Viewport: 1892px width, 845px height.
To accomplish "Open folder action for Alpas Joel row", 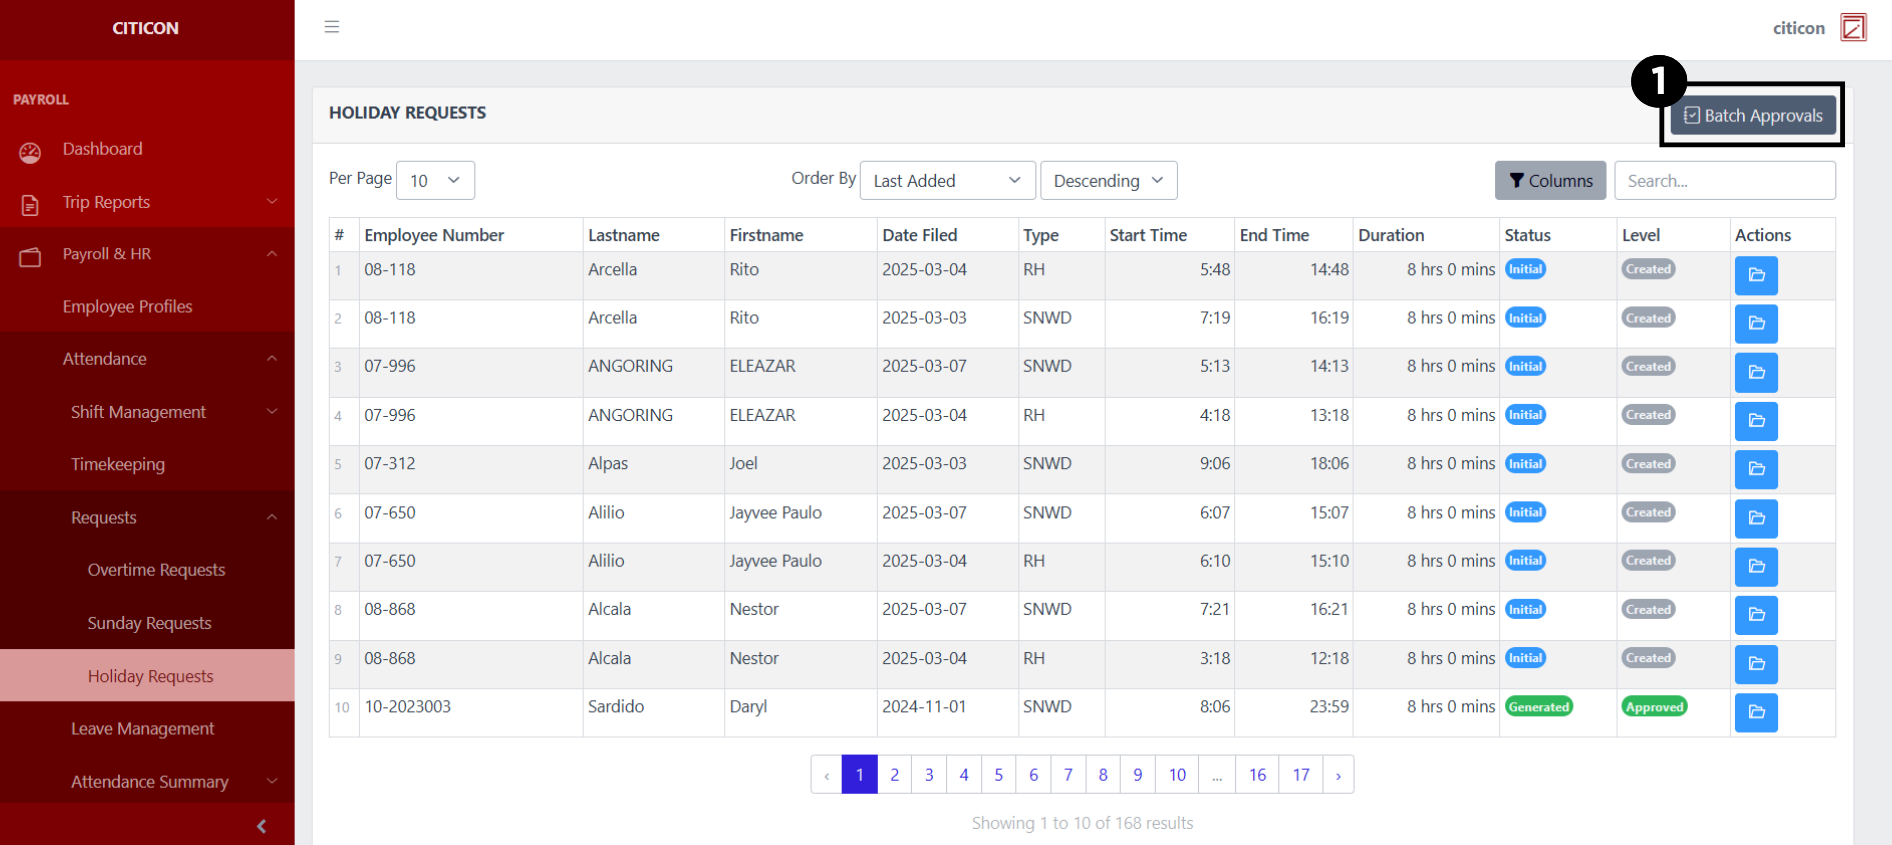I will tap(1755, 469).
